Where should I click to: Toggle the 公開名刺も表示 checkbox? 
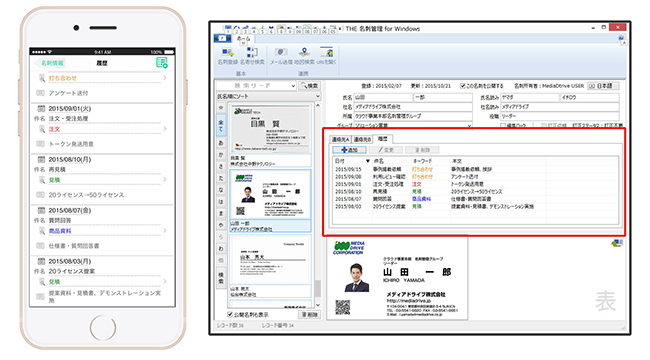click(230, 314)
